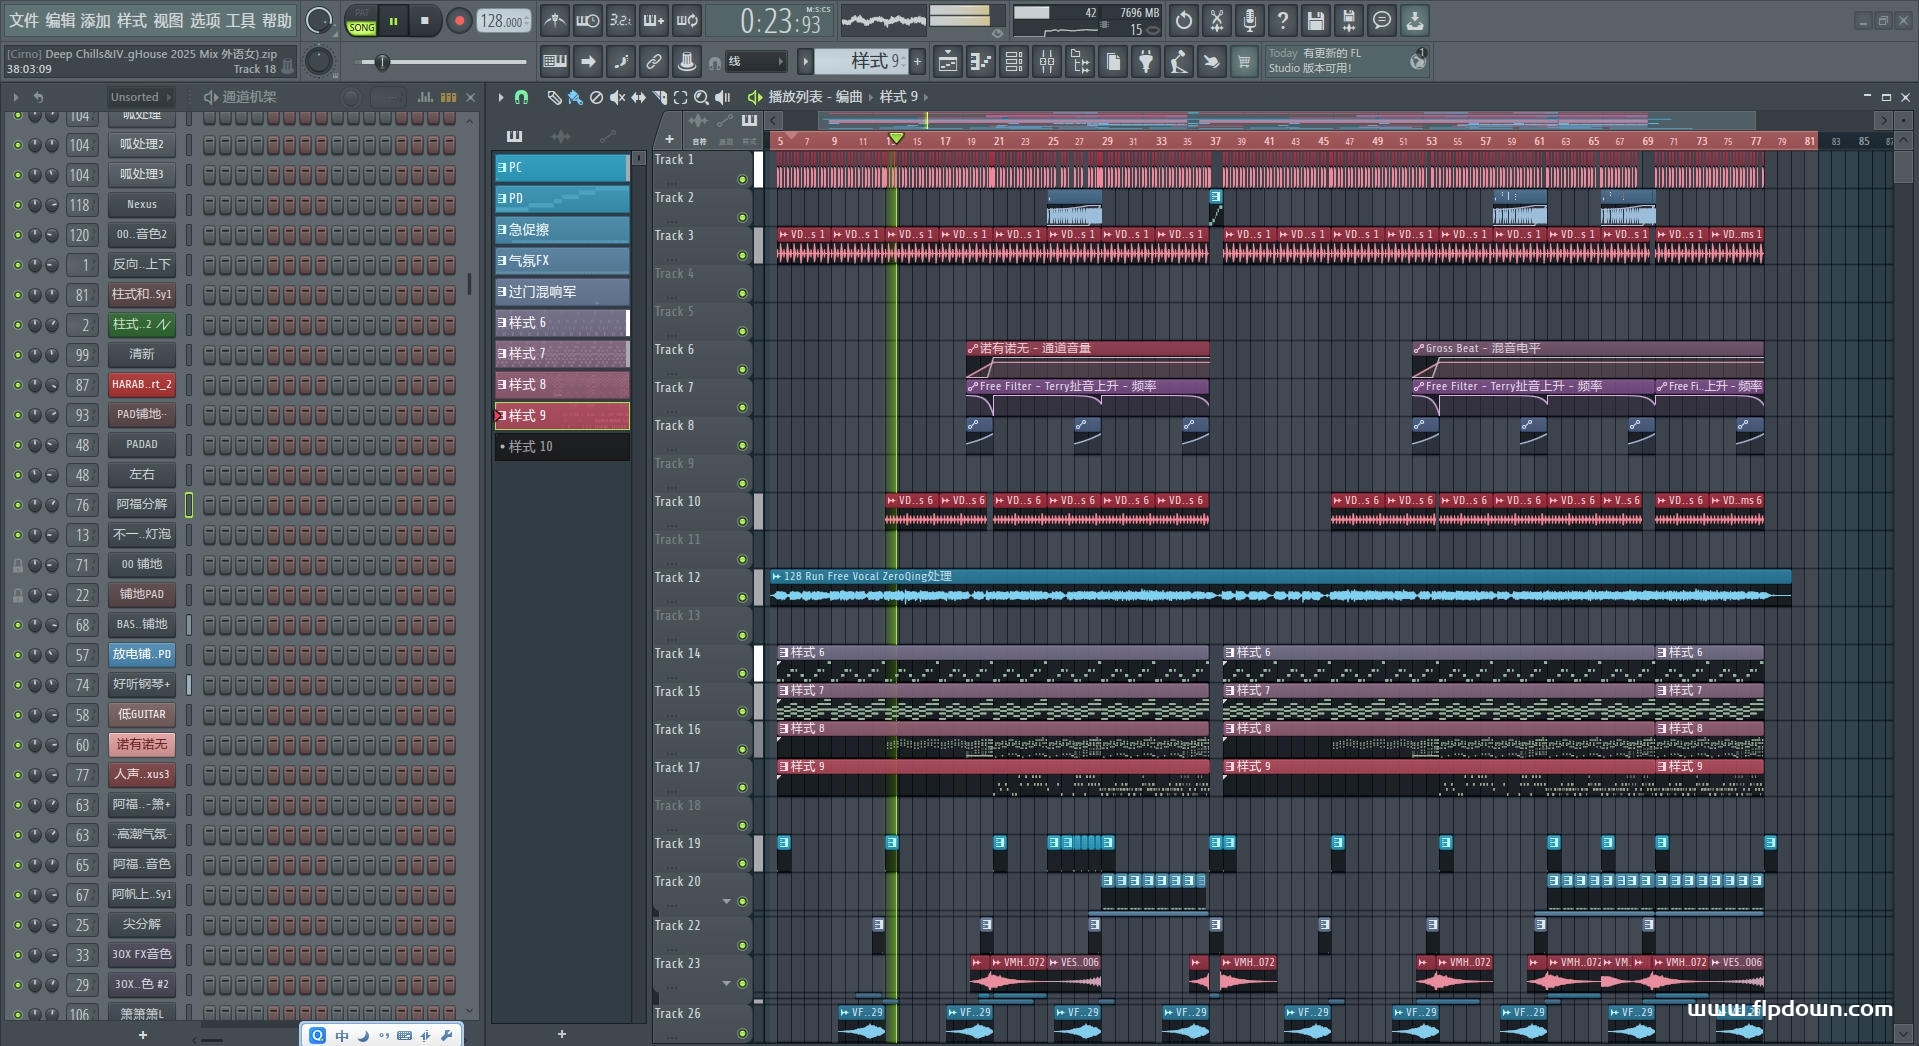Toggle playlist snap magnet icon
The height and width of the screenshot is (1046, 1919).
pos(521,97)
